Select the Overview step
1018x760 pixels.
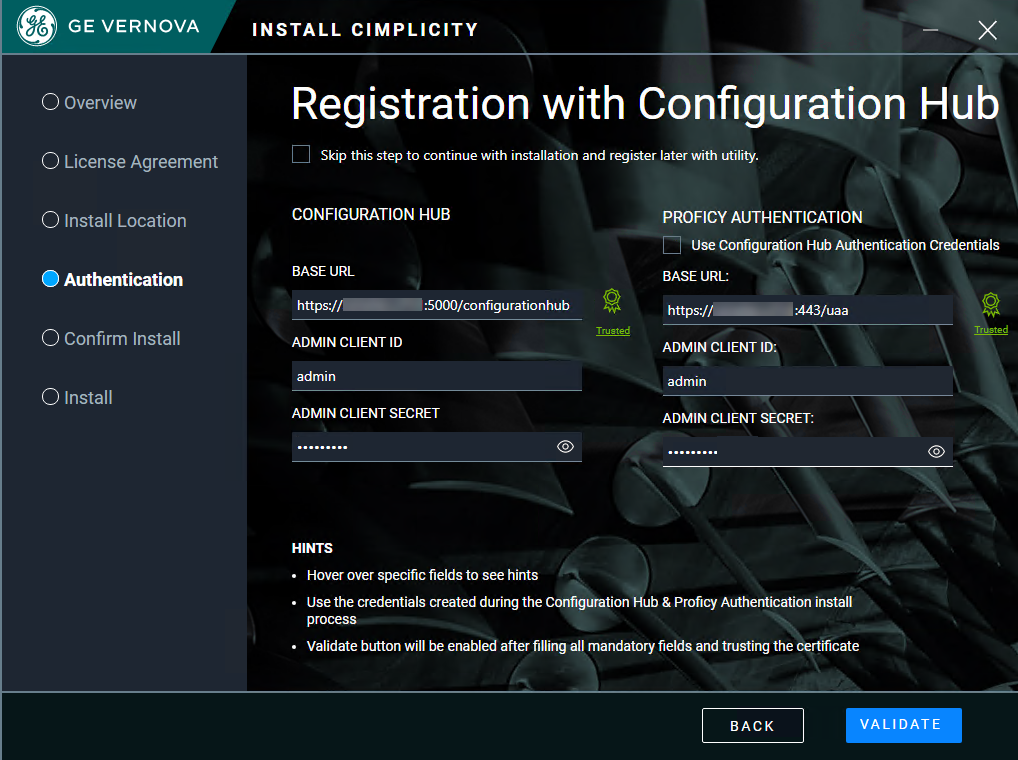tap(90, 103)
